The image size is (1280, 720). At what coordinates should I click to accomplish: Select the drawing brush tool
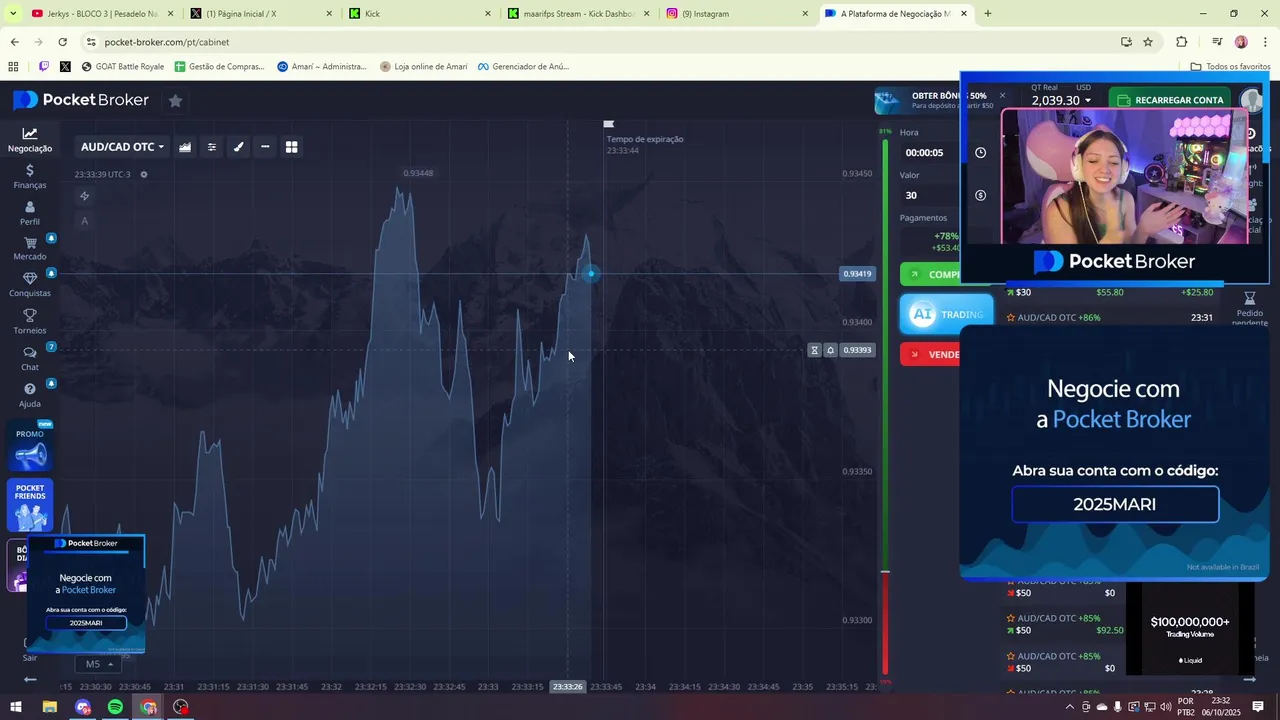(238, 147)
